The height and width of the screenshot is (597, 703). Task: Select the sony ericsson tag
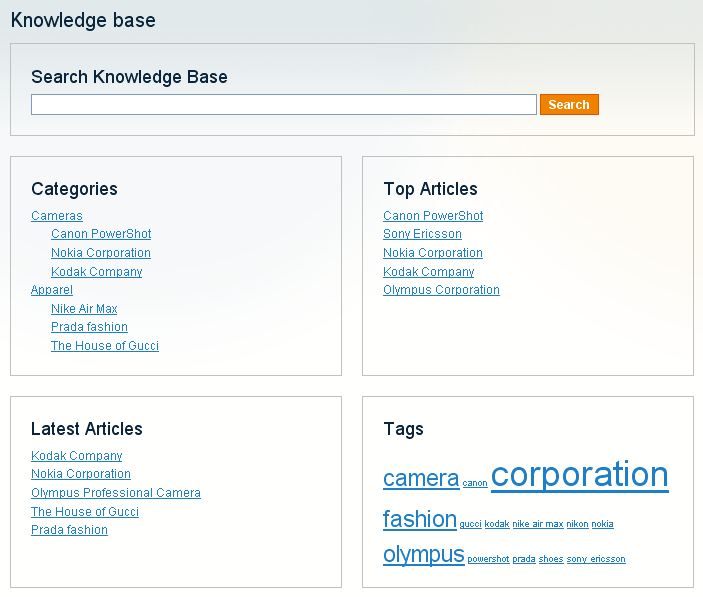pyautogui.click(x=596, y=559)
